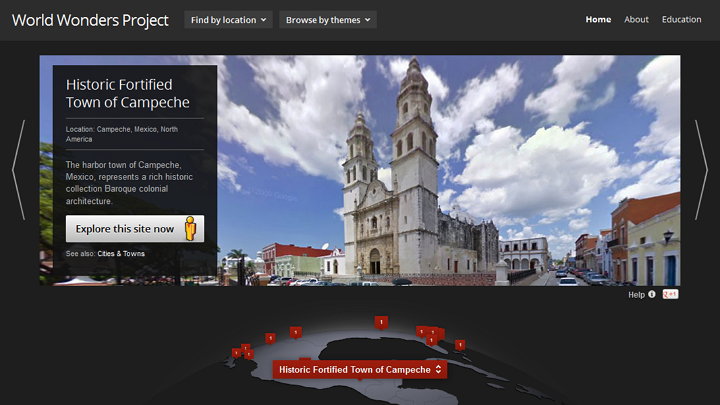Click the harbor town description paragraph
This screenshot has width=720, height=405.
pyautogui.click(x=129, y=183)
